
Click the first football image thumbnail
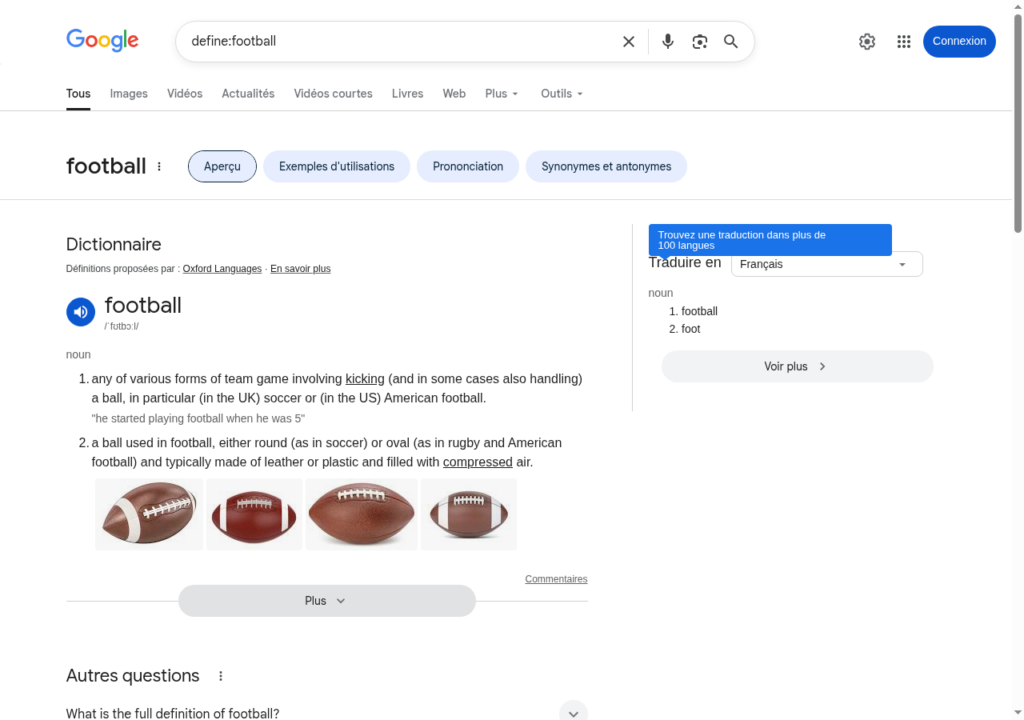[149, 514]
